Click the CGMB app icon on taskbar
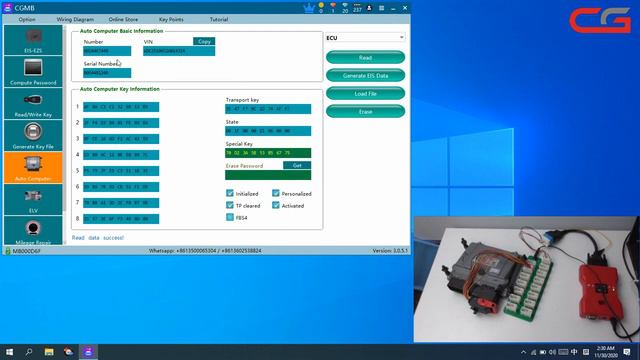This screenshot has height=360, width=640. 88,352
